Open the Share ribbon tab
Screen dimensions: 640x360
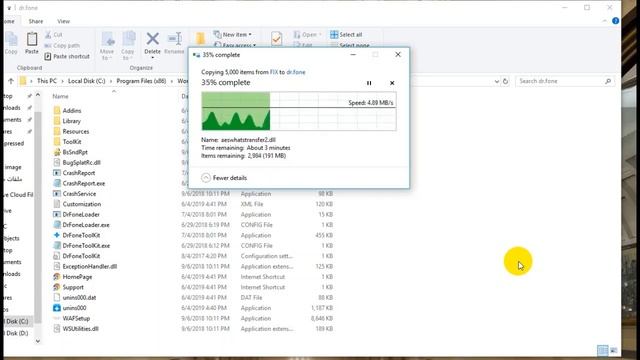tap(36, 21)
